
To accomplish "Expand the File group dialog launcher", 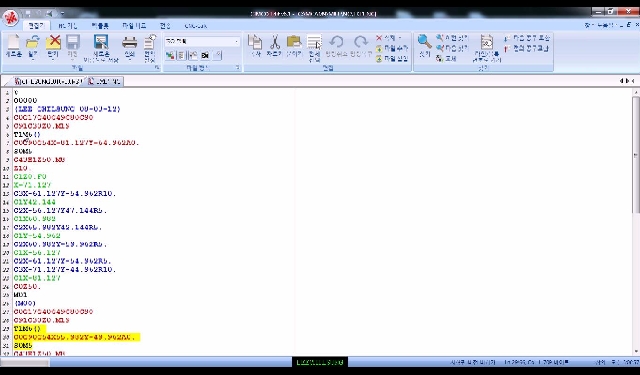I will 157,68.
